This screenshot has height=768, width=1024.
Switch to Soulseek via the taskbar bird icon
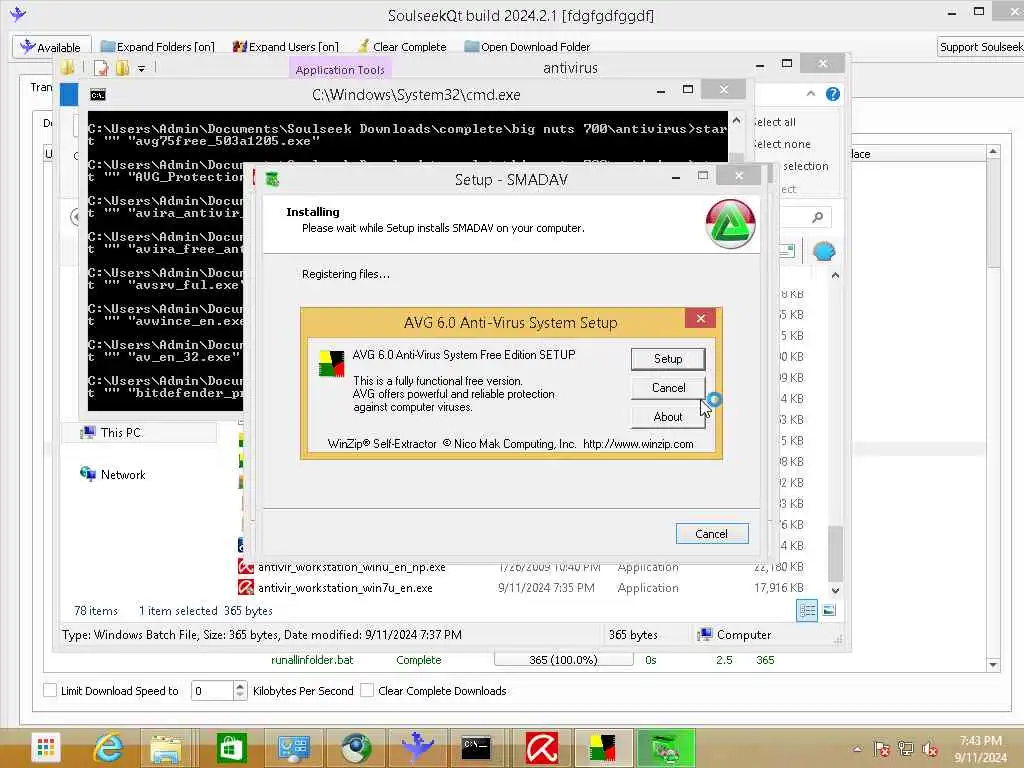417,748
